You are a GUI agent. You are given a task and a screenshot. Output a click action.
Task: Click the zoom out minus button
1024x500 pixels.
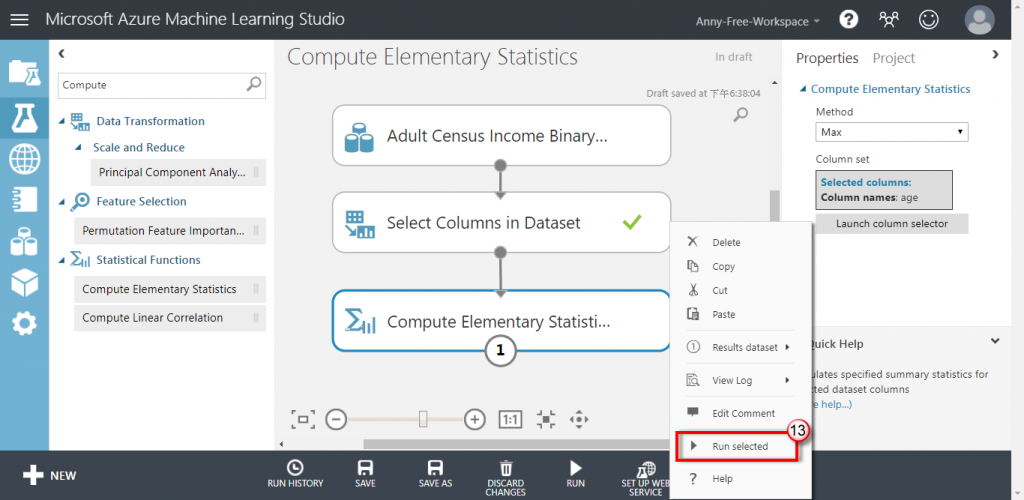tap(336, 419)
